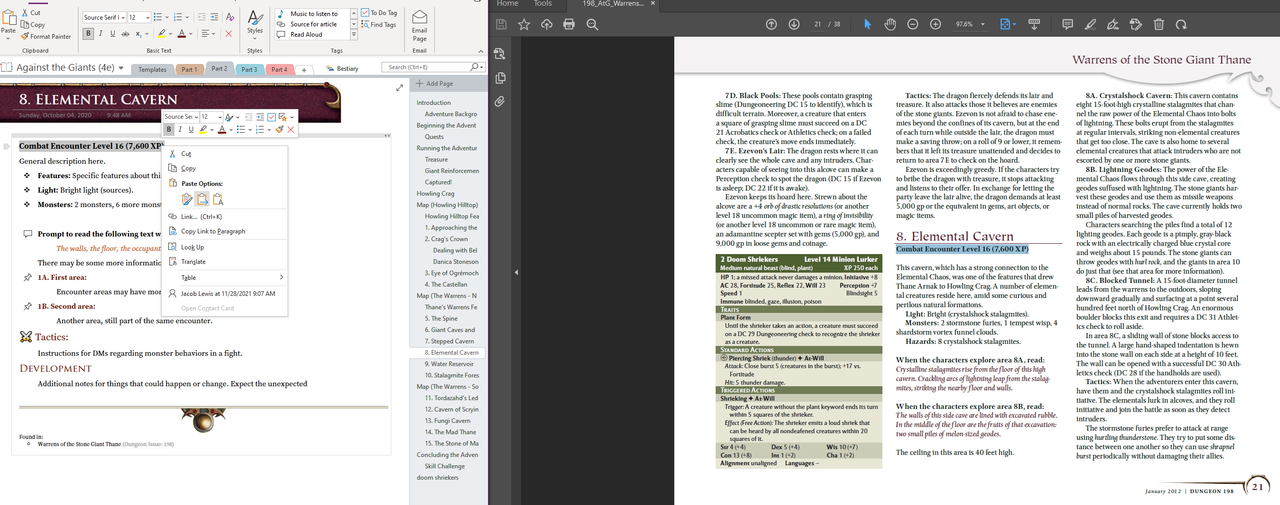Viewport: 1280px width, 505px height.
Task: Go to previous page in Acrobat
Action: click(771, 24)
